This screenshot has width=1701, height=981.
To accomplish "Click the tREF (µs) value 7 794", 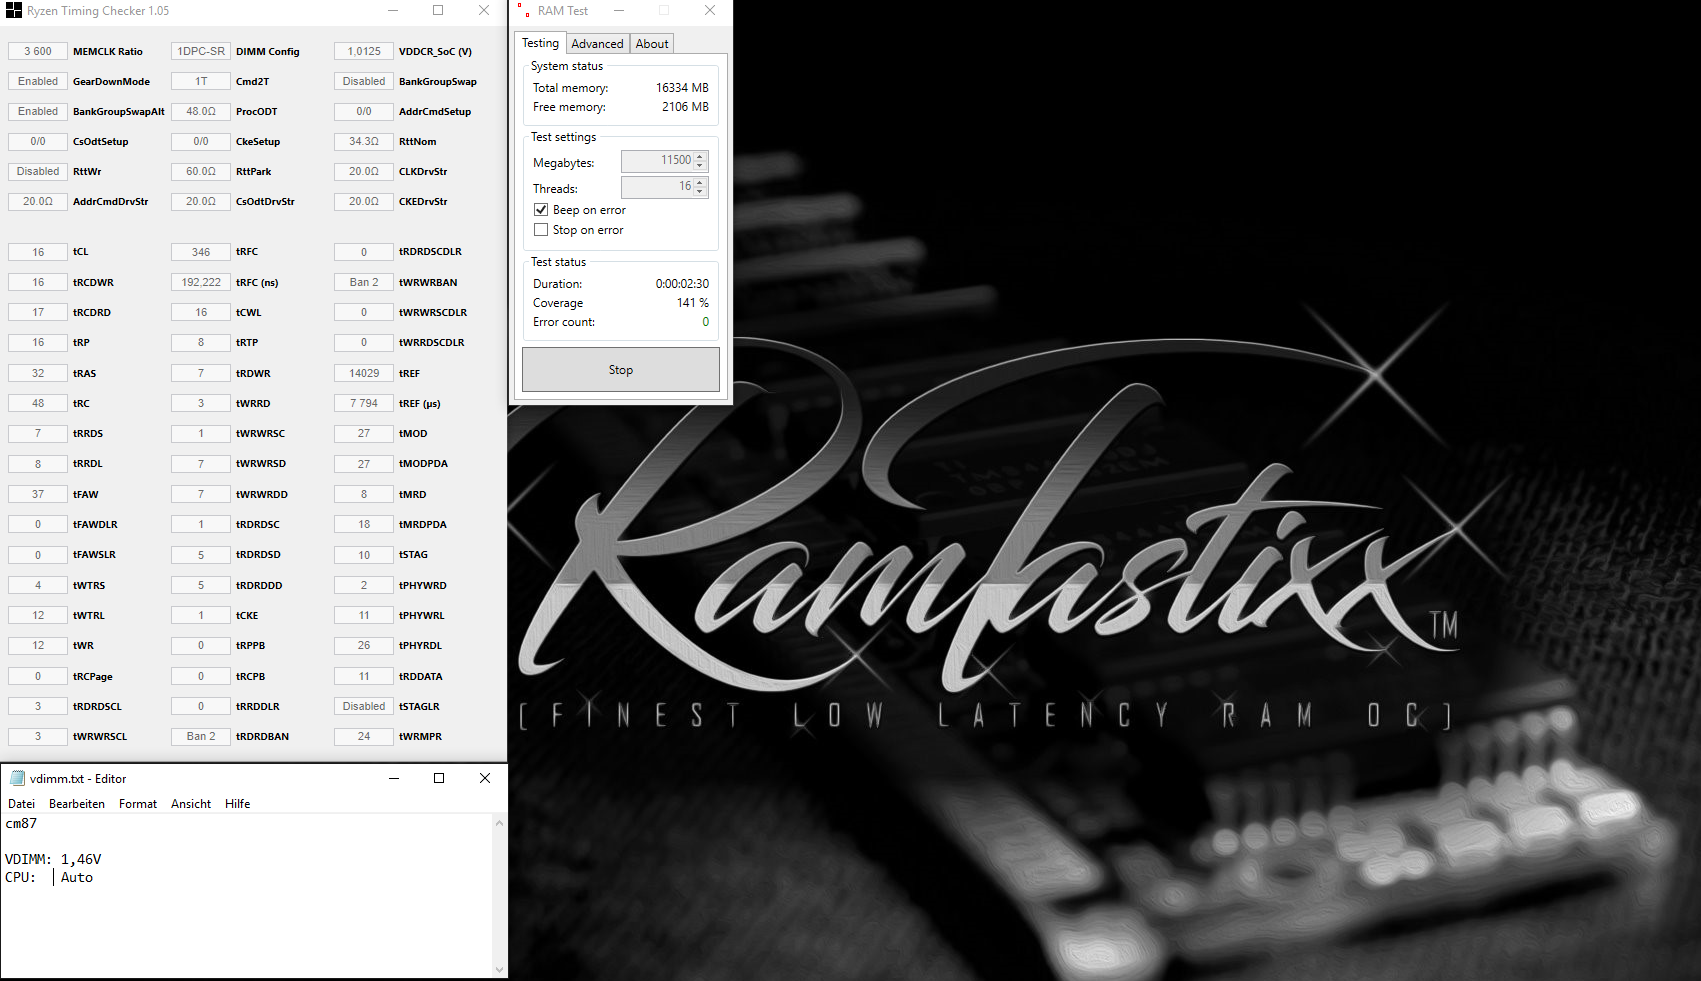I will [364, 403].
